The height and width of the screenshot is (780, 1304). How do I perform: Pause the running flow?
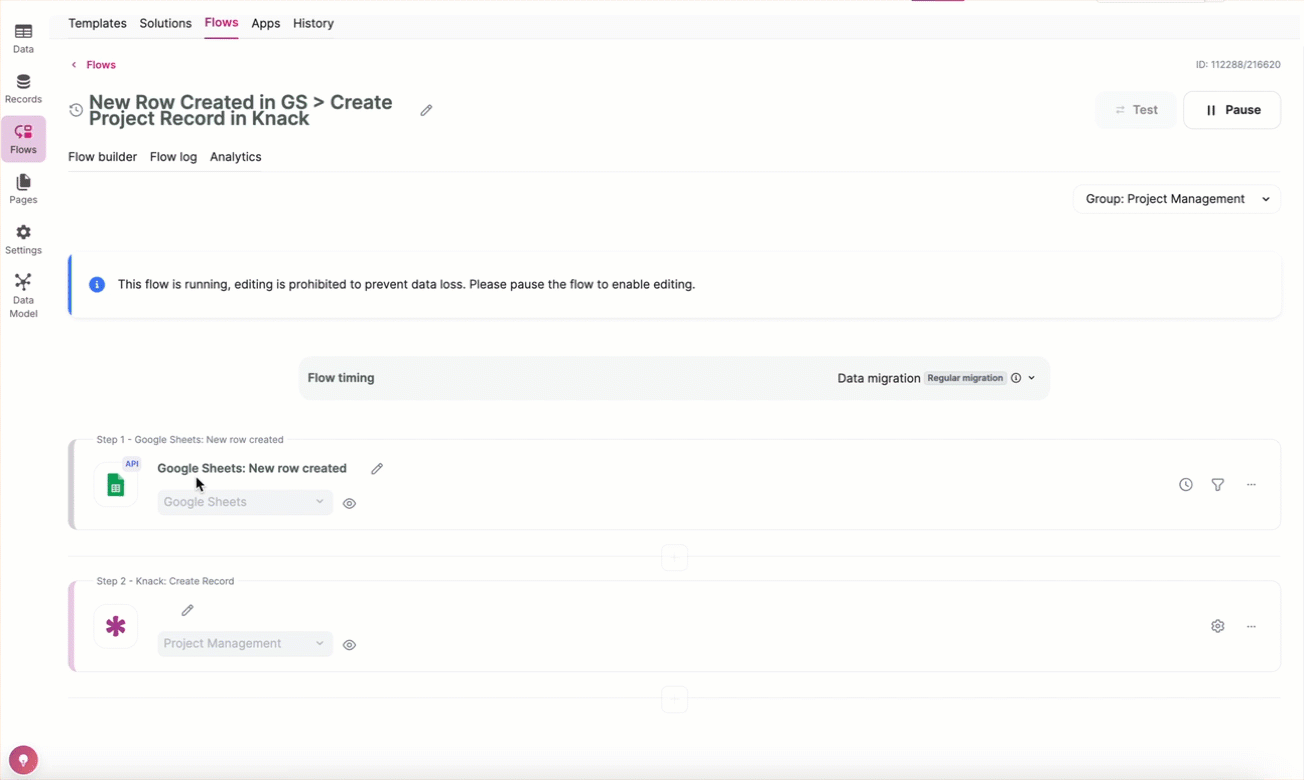tap(1232, 110)
